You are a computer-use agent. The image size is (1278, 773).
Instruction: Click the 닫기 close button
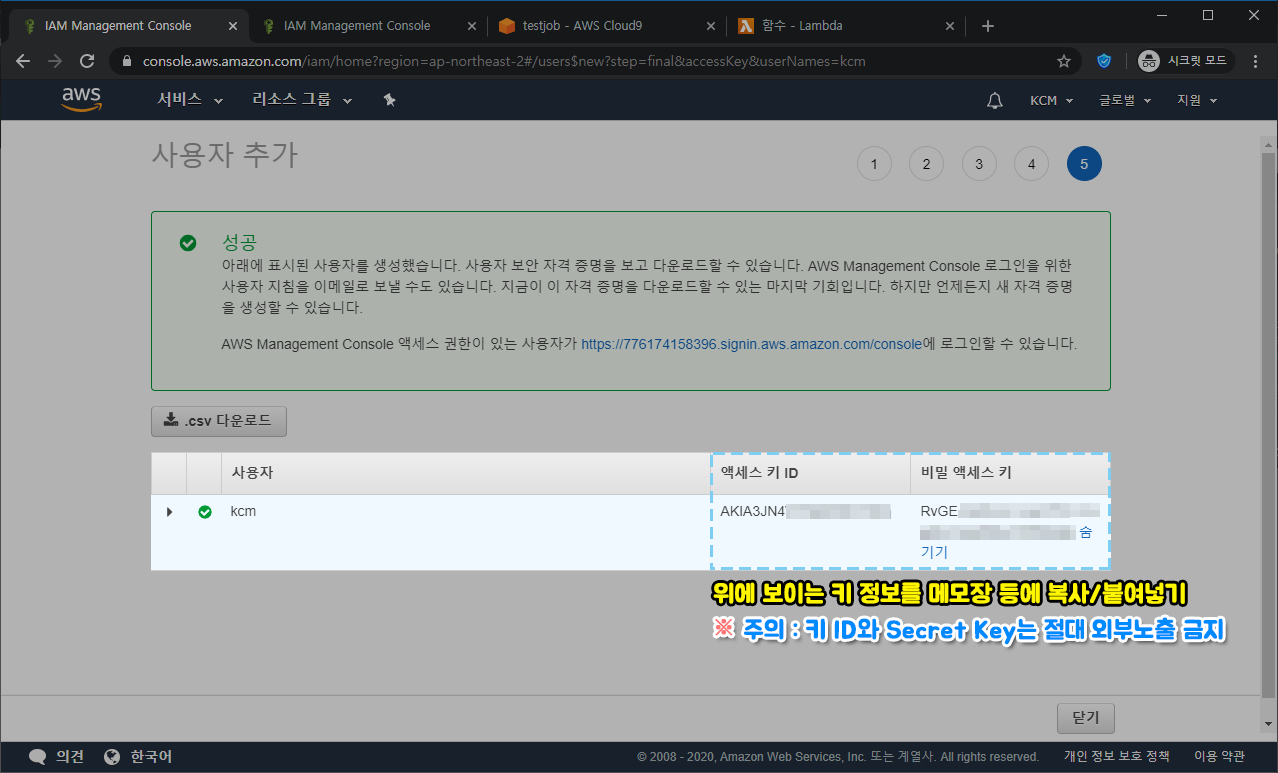pyautogui.click(x=1085, y=718)
